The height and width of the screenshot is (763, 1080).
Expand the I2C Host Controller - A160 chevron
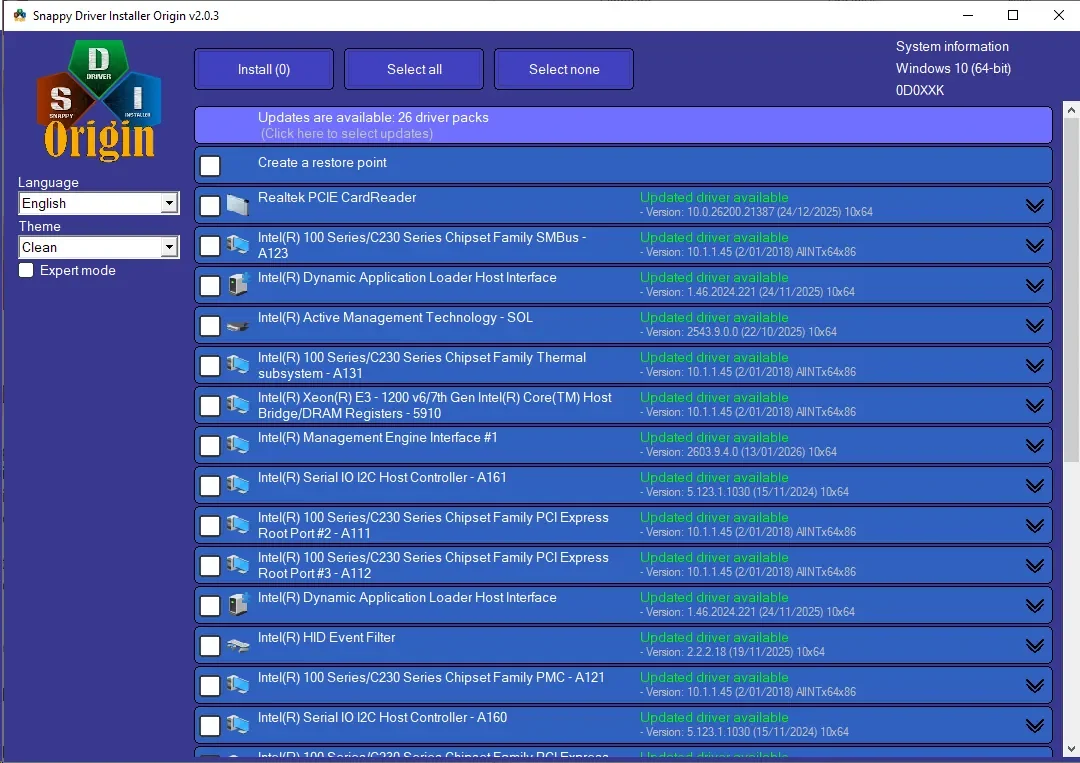click(x=1035, y=725)
